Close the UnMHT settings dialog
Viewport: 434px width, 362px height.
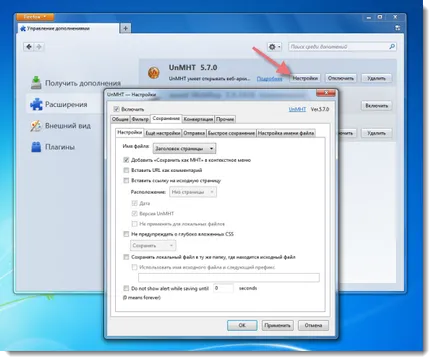click(x=326, y=93)
